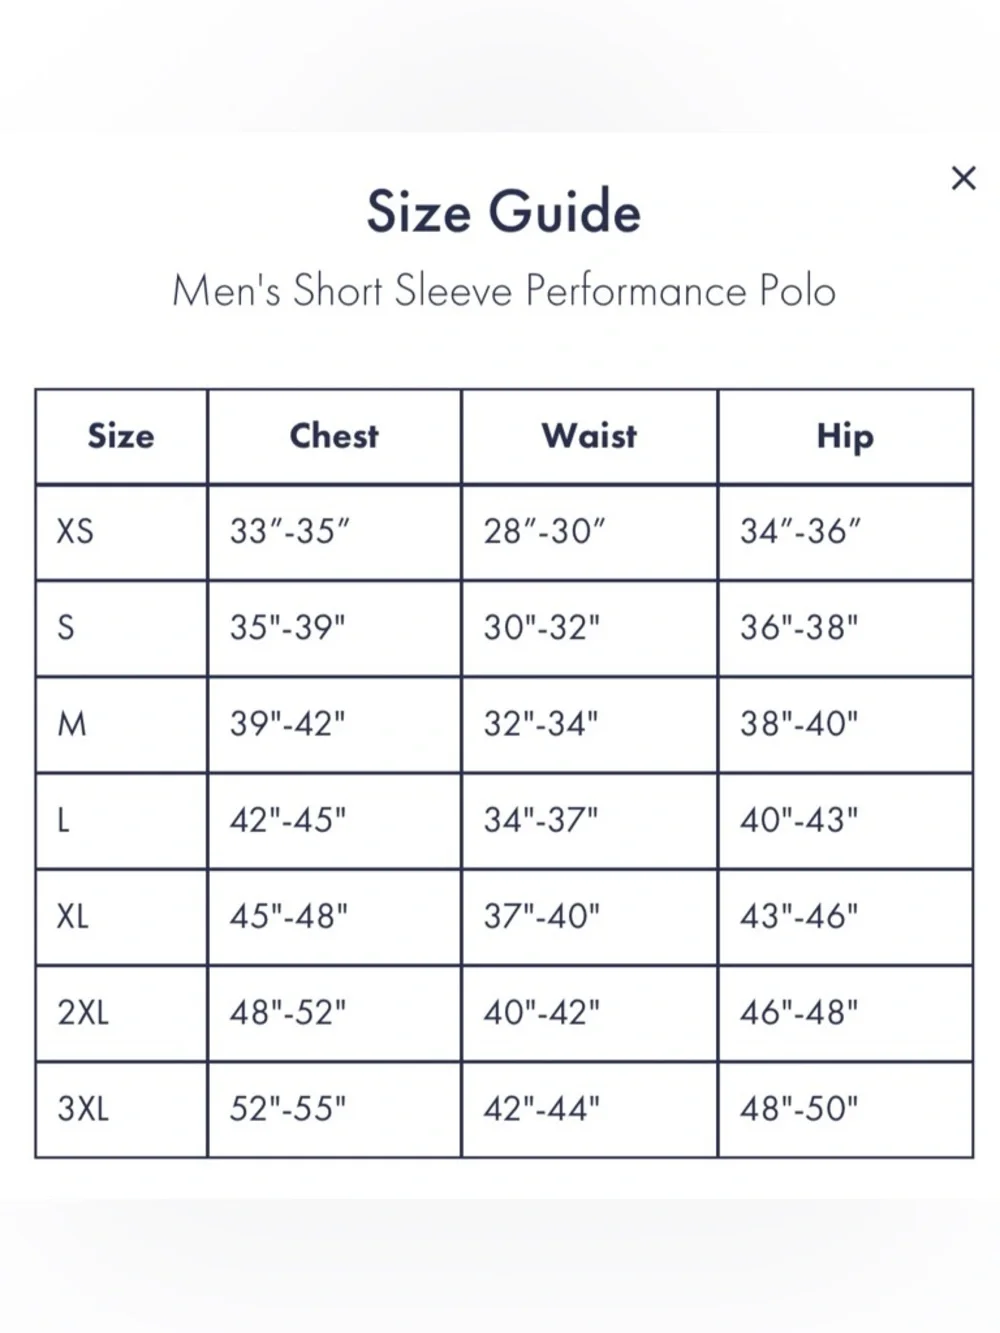Click the Hip column header
1000x1333 pixels.
tap(845, 437)
